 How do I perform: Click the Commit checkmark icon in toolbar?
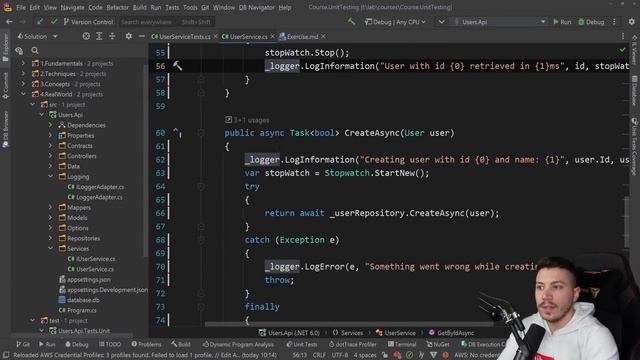click(x=53, y=22)
